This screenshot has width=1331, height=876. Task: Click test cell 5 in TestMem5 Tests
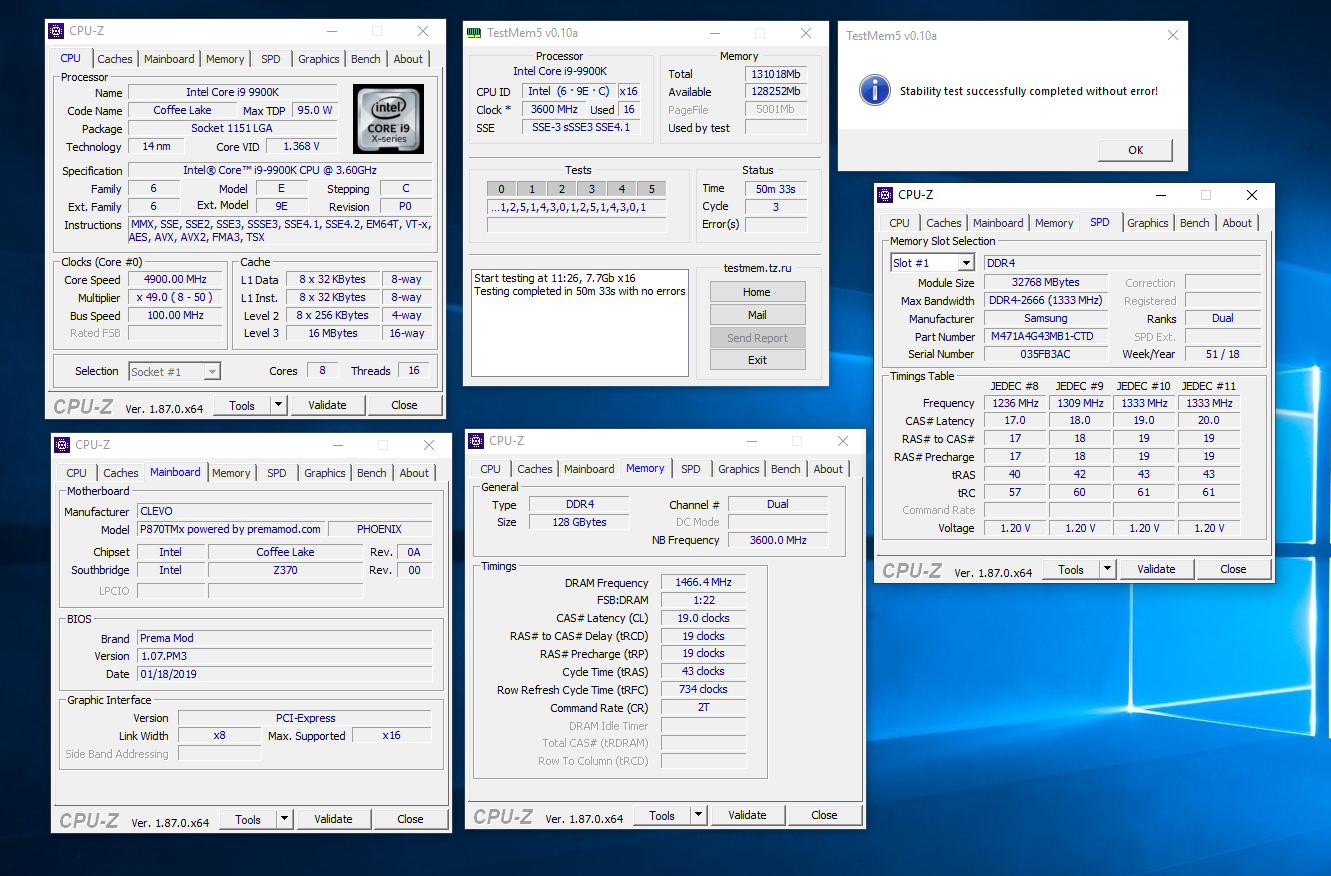(x=652, y=189)
